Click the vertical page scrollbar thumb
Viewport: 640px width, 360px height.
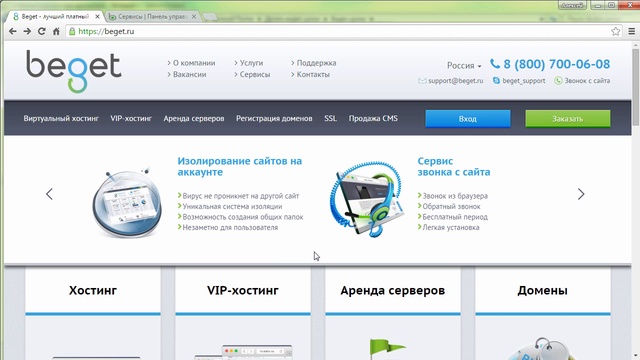[x=636, y=87]
